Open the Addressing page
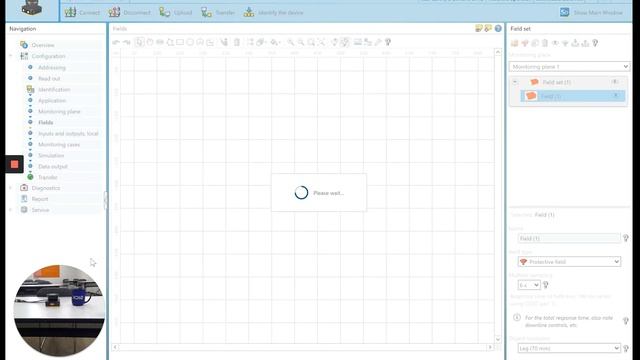This screenshot has height=360, width=640. tap(51, 67)
